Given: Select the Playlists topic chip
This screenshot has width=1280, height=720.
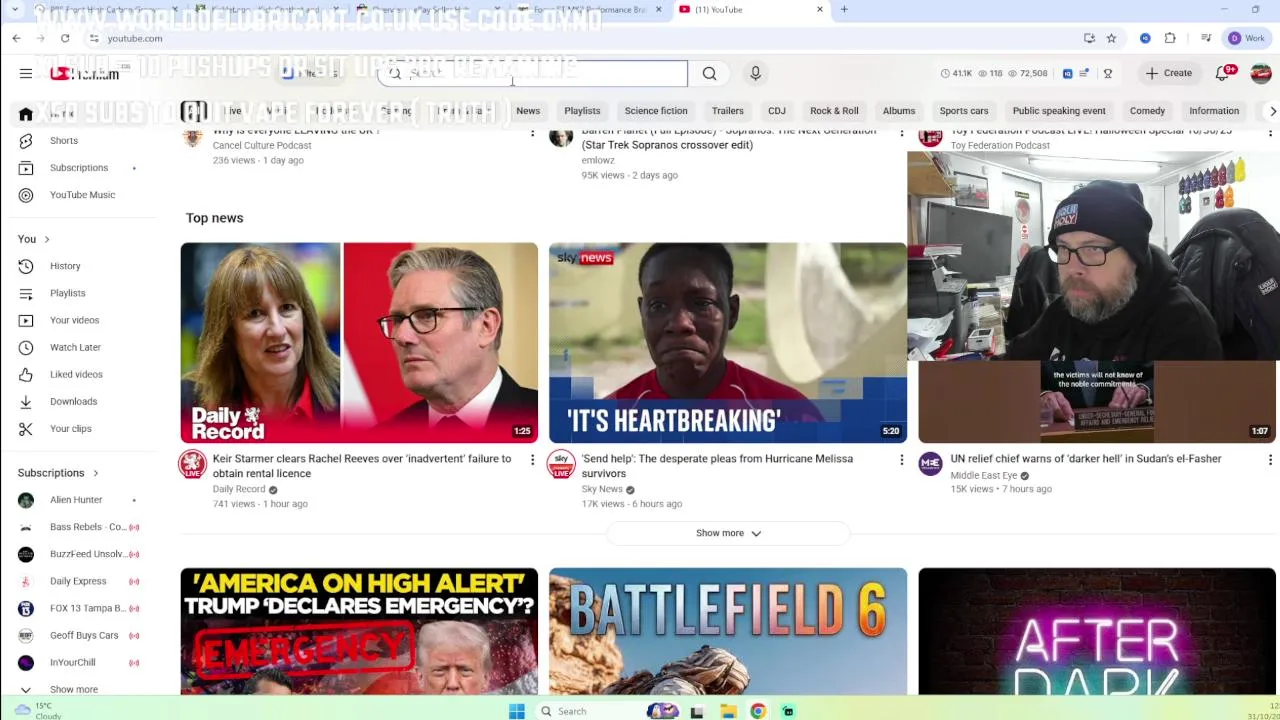Looking at the screenshot, I should [582, 111].
